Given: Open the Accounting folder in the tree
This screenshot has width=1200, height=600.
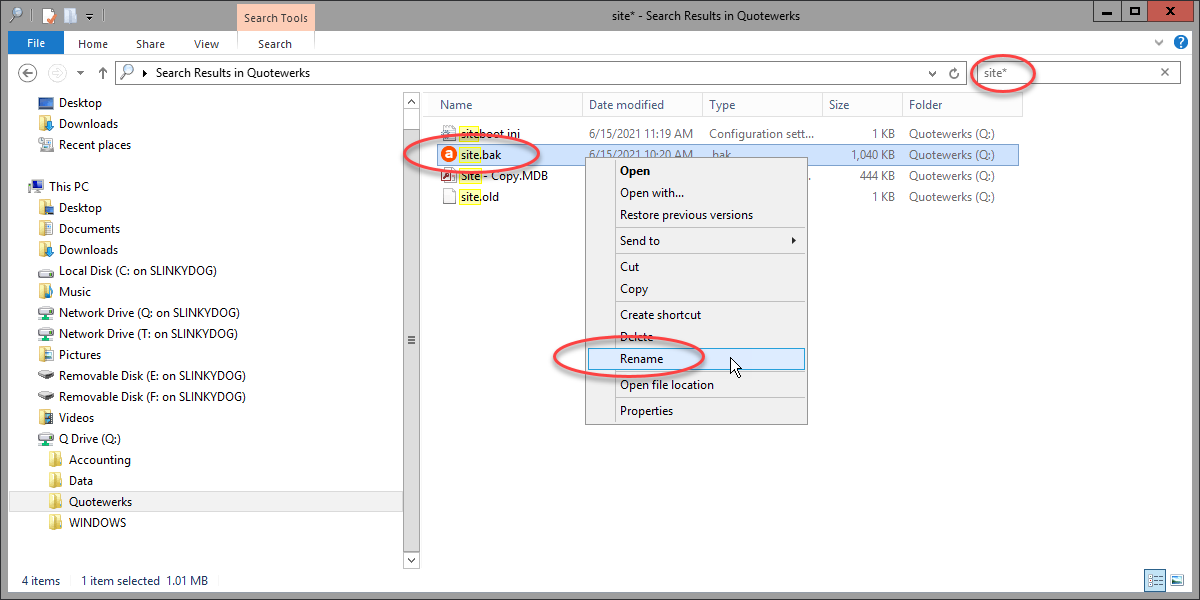Looking at the screenshot, I should [x=99, y=460].
